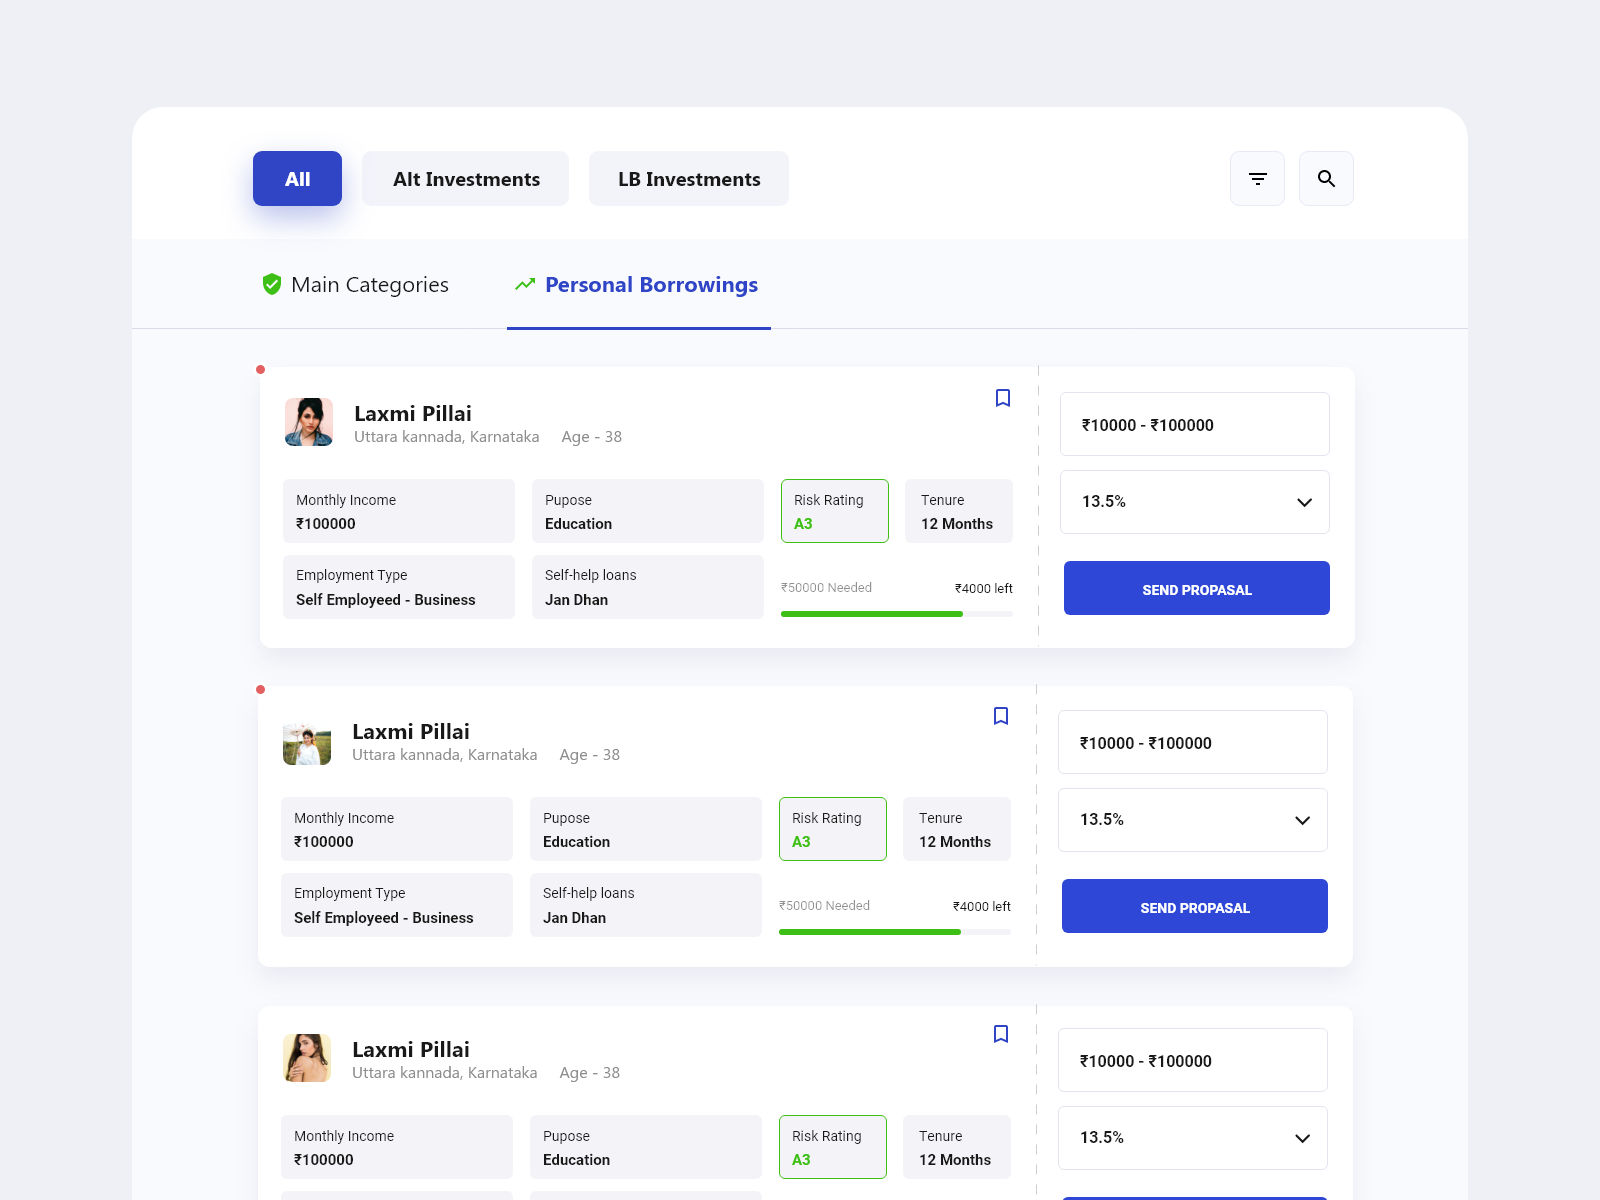Open the first card's borrower avatar photo
Screen dimensions: 1600x1200
(309, 422)
